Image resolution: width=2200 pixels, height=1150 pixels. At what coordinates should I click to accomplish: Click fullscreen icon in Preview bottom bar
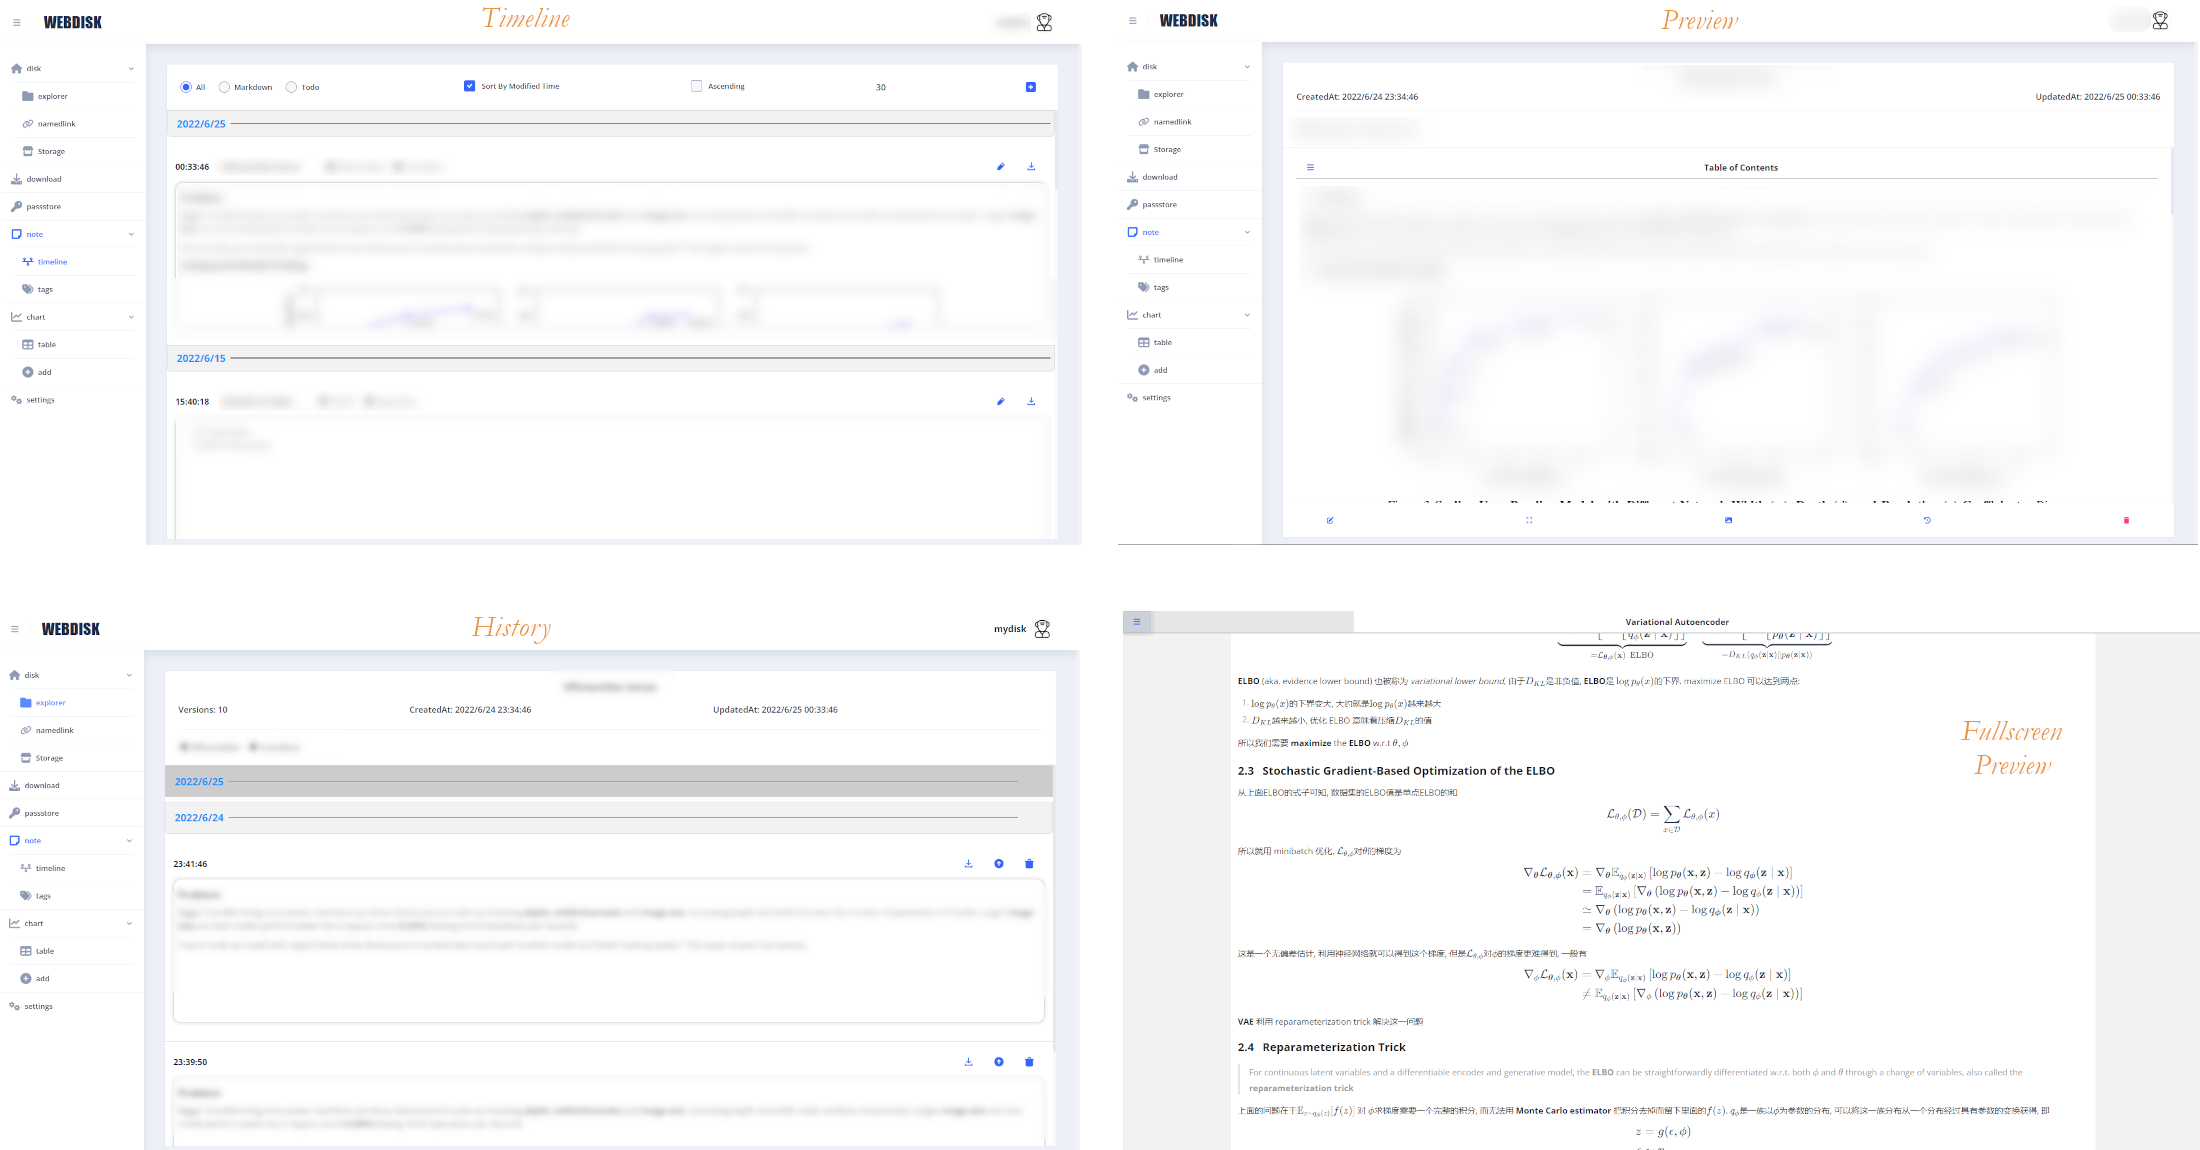coord(1529,521)
